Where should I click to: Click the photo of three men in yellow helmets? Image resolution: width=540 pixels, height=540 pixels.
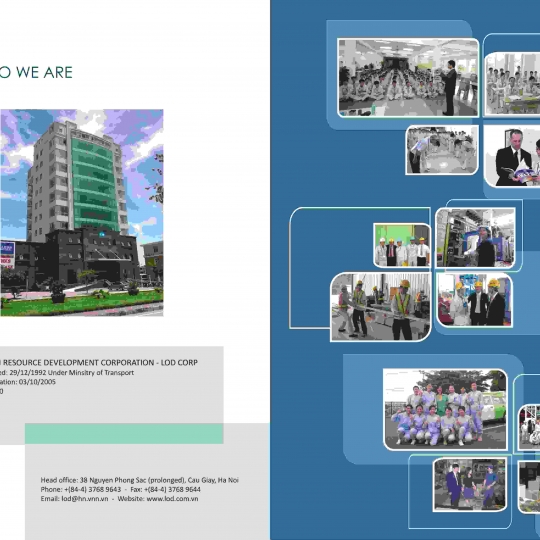pyautogui.click(x=475, y=300)
